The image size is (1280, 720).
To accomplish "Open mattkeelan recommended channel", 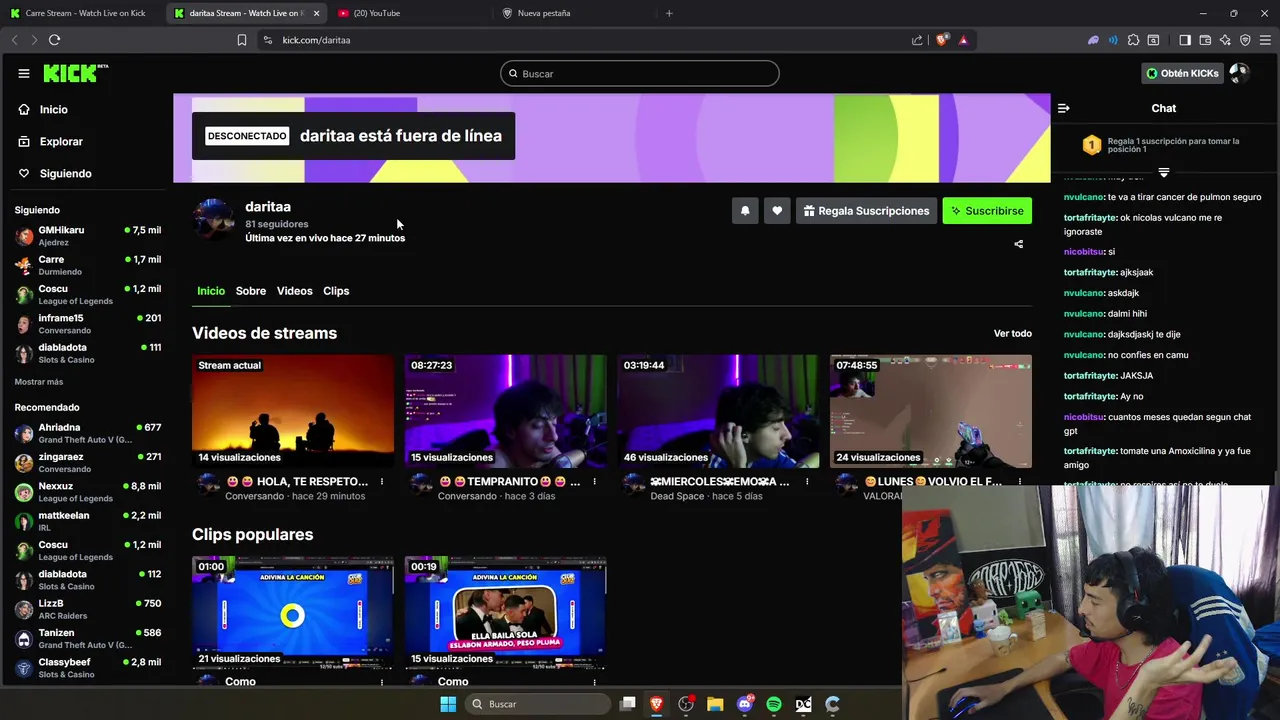I will (88, 521).
